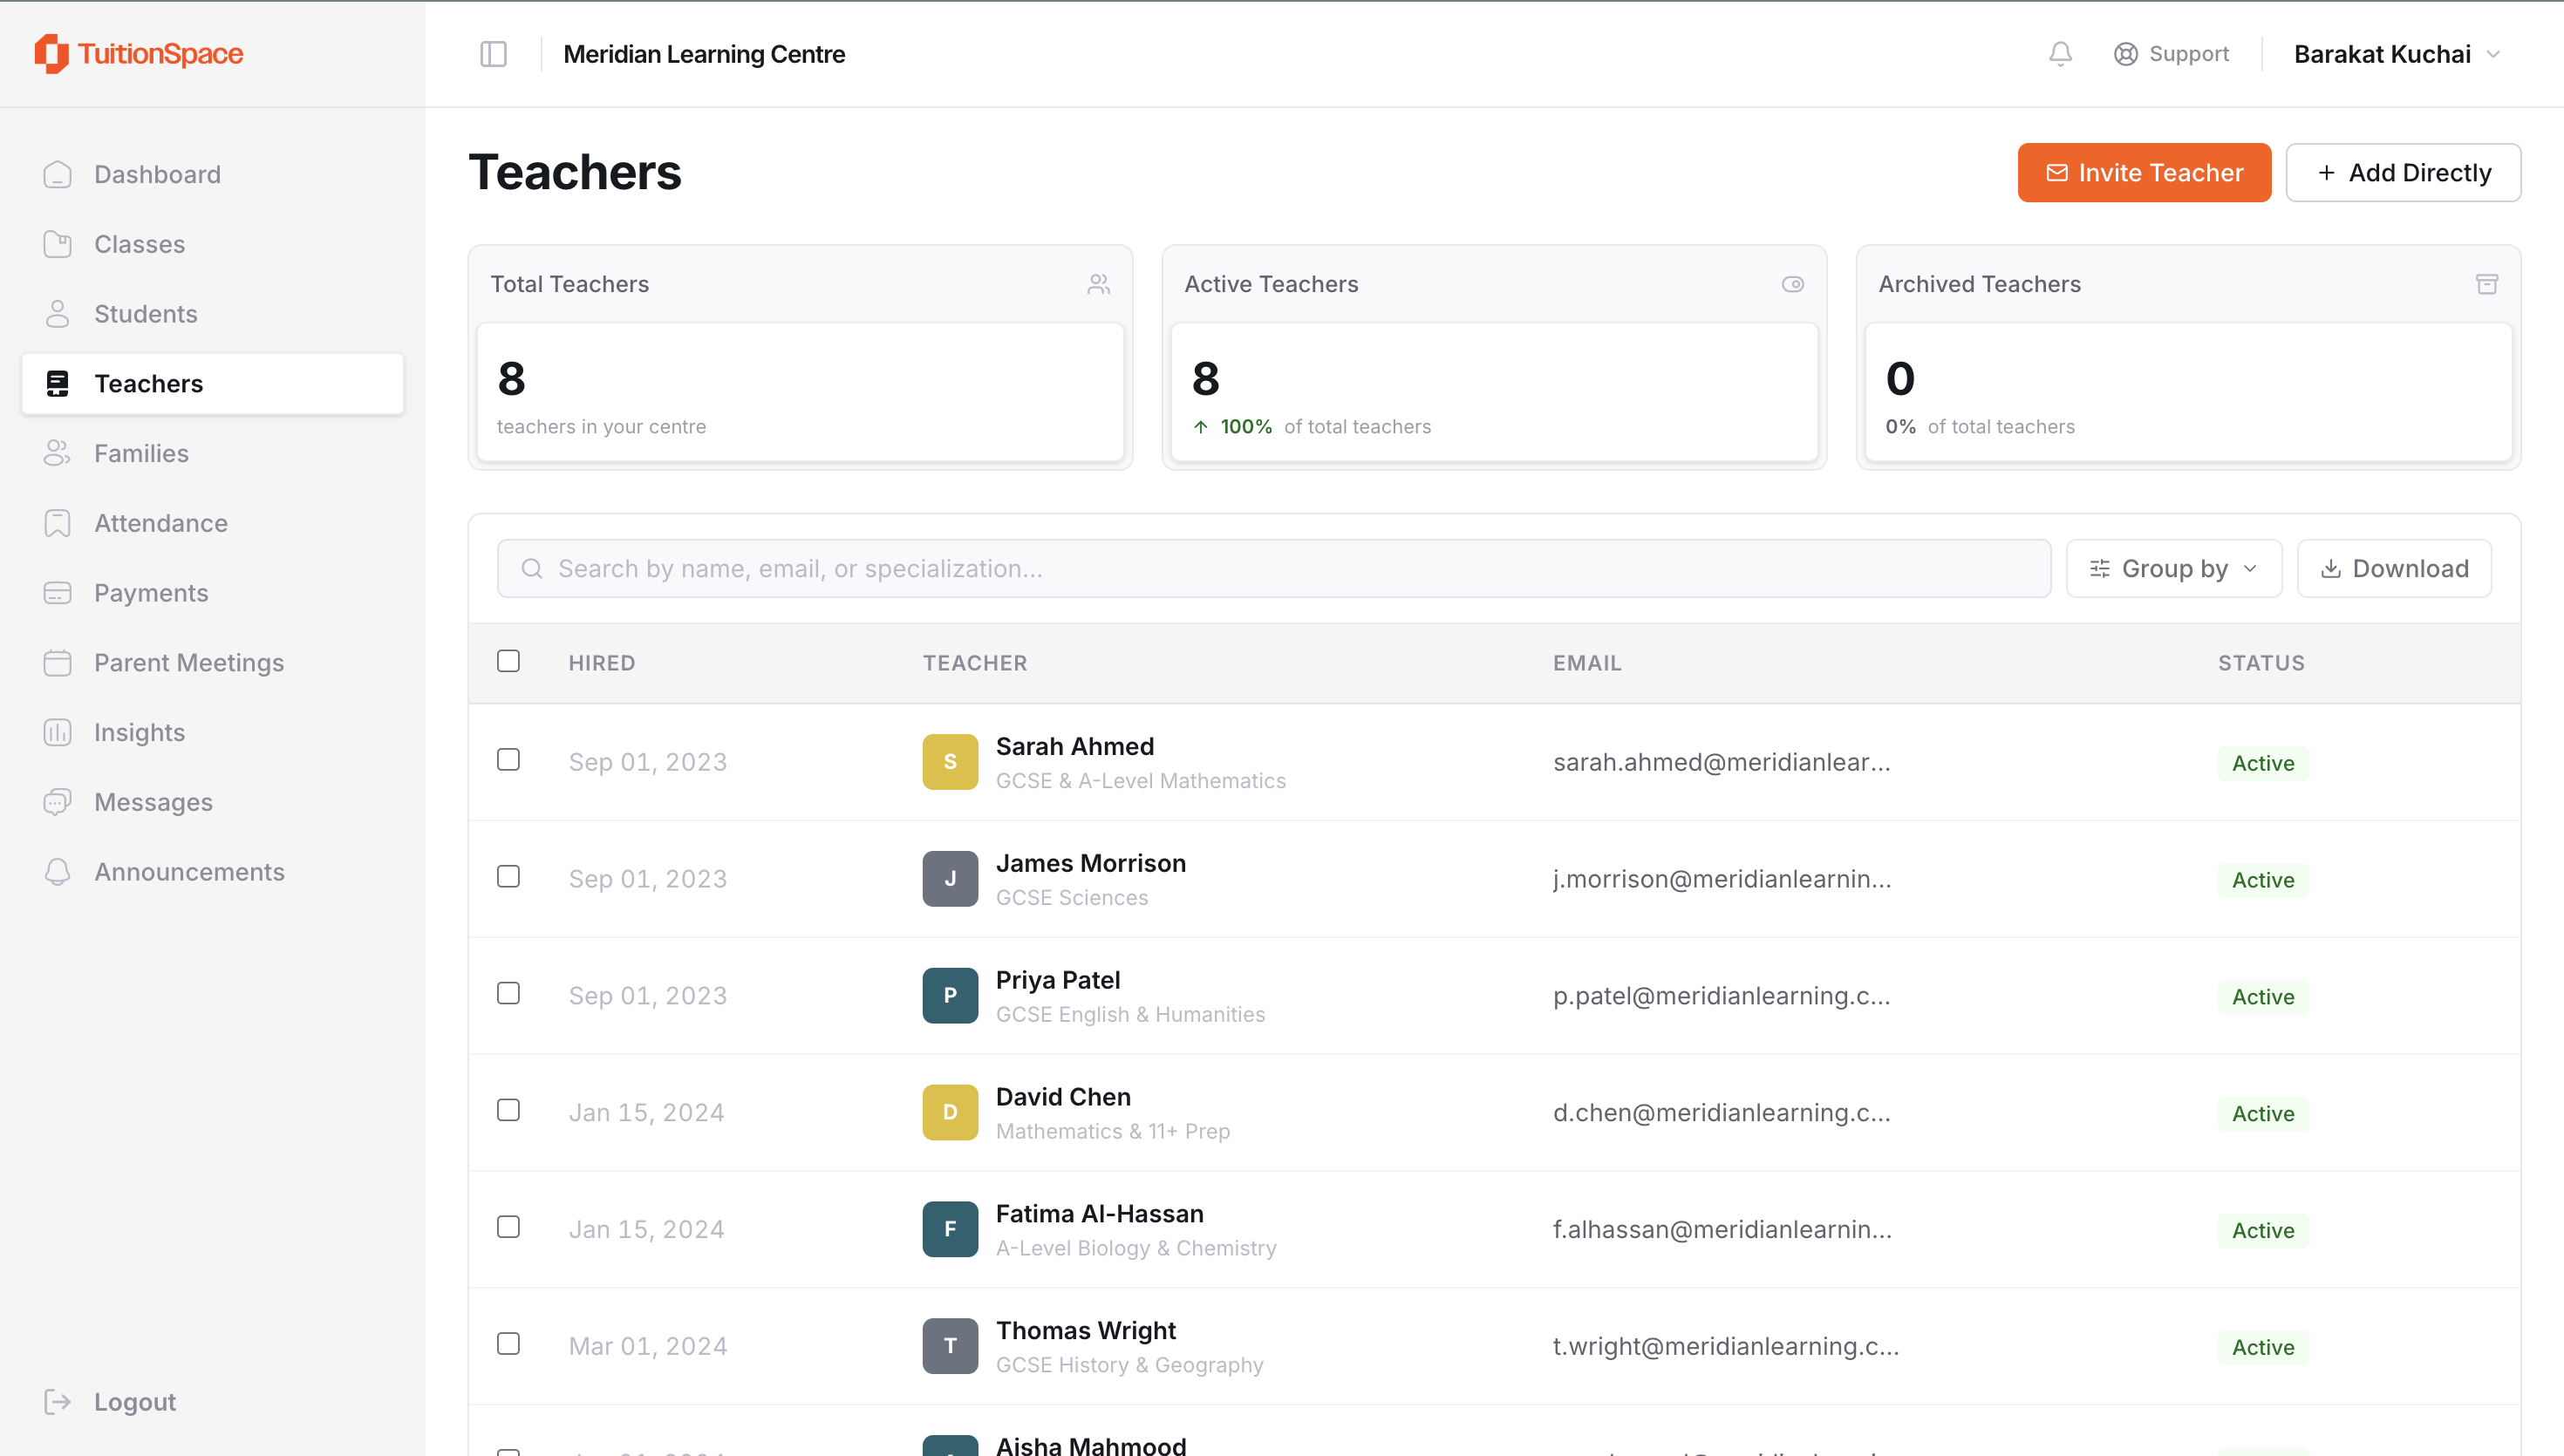Image resolution: width=2564 pixels, height=1456 pixels.
Task: Click Meridian Learning Centre title
Action: (x=704, y=54)
